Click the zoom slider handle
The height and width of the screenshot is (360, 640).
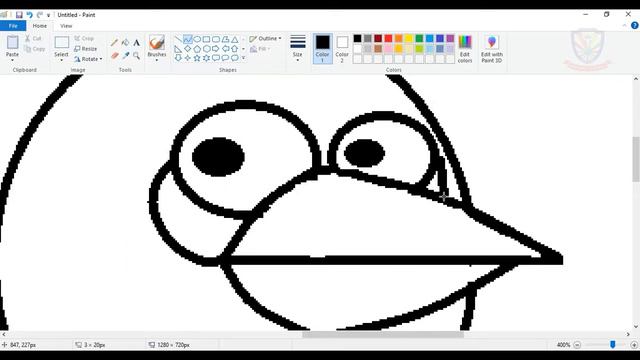pyautogui.click(x=613, y=345)
